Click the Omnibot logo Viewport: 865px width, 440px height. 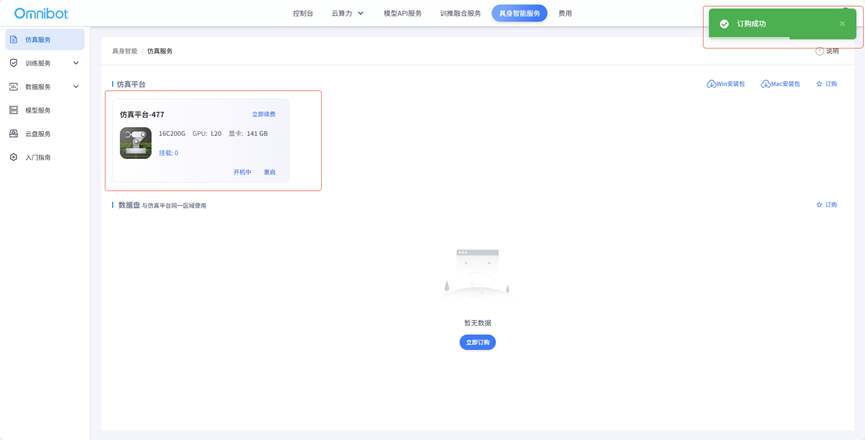(41, 13)
